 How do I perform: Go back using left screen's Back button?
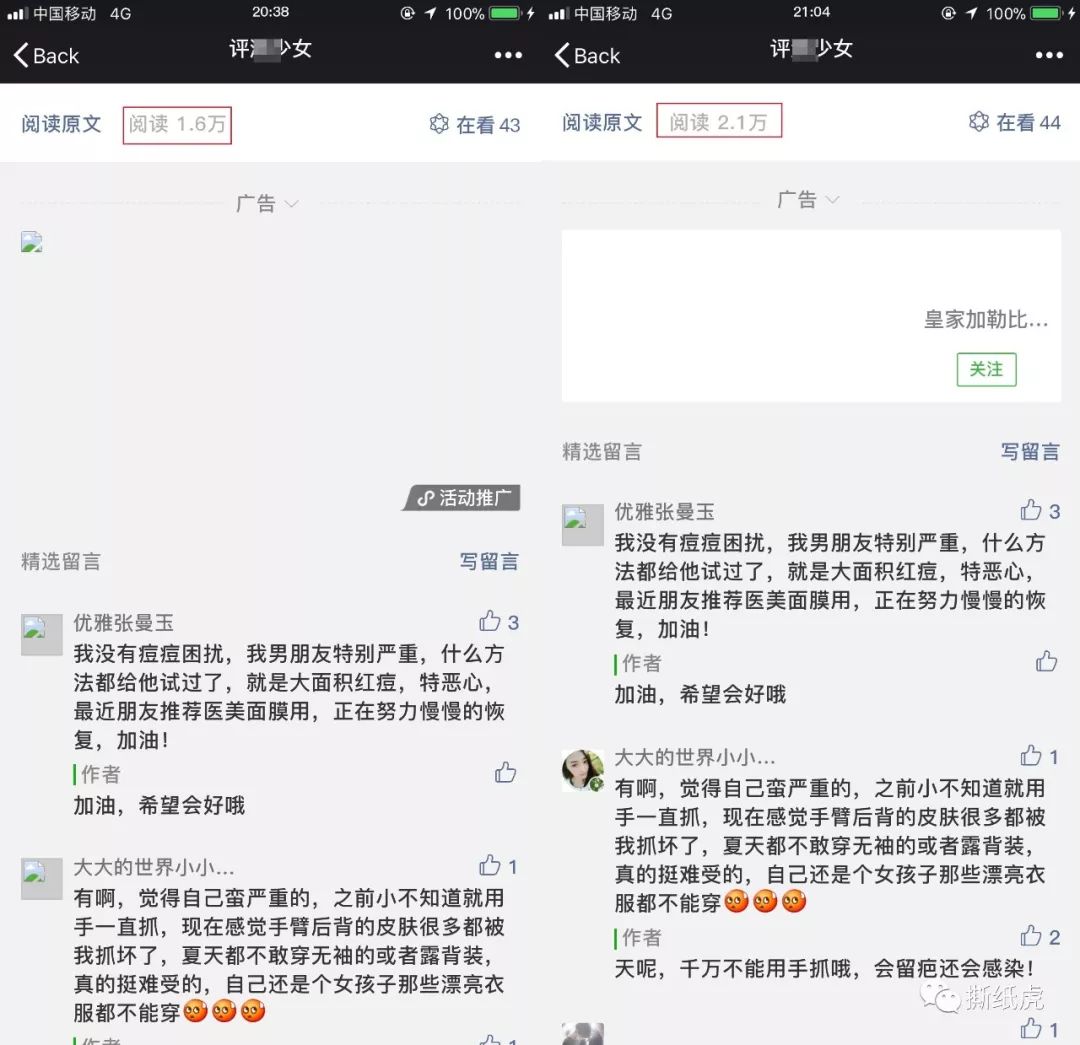(44, 55)
